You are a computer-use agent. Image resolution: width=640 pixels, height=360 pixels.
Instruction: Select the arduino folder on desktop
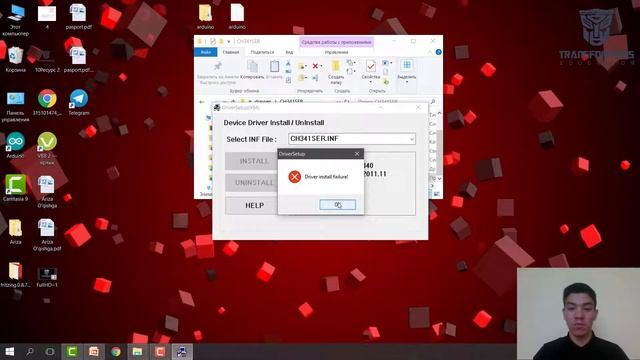[205, 16]
